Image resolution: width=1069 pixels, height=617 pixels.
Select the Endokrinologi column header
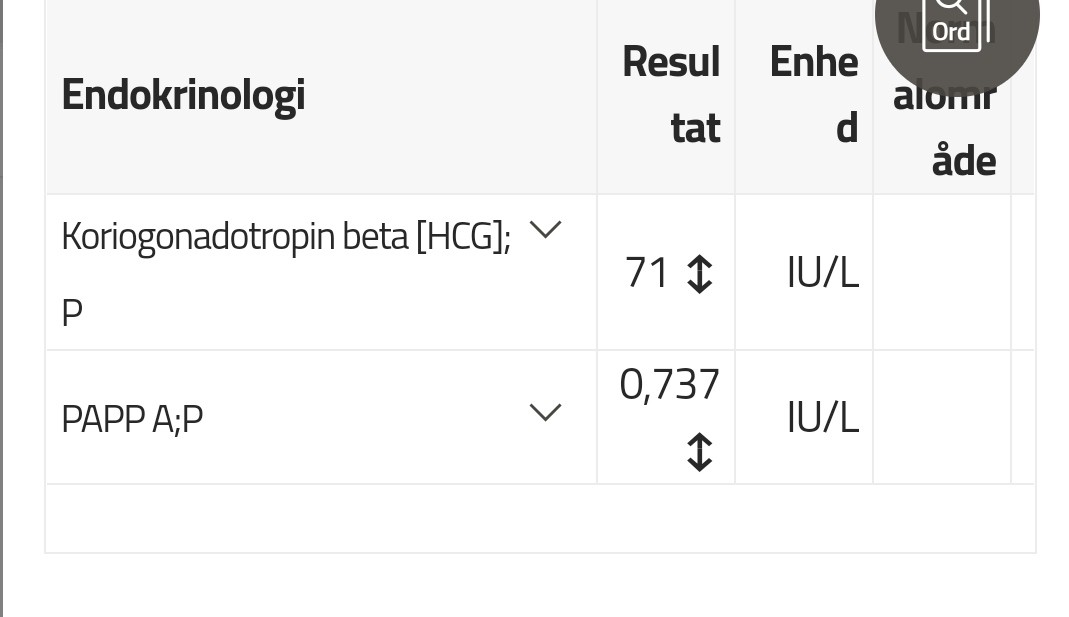click(183, 95)
